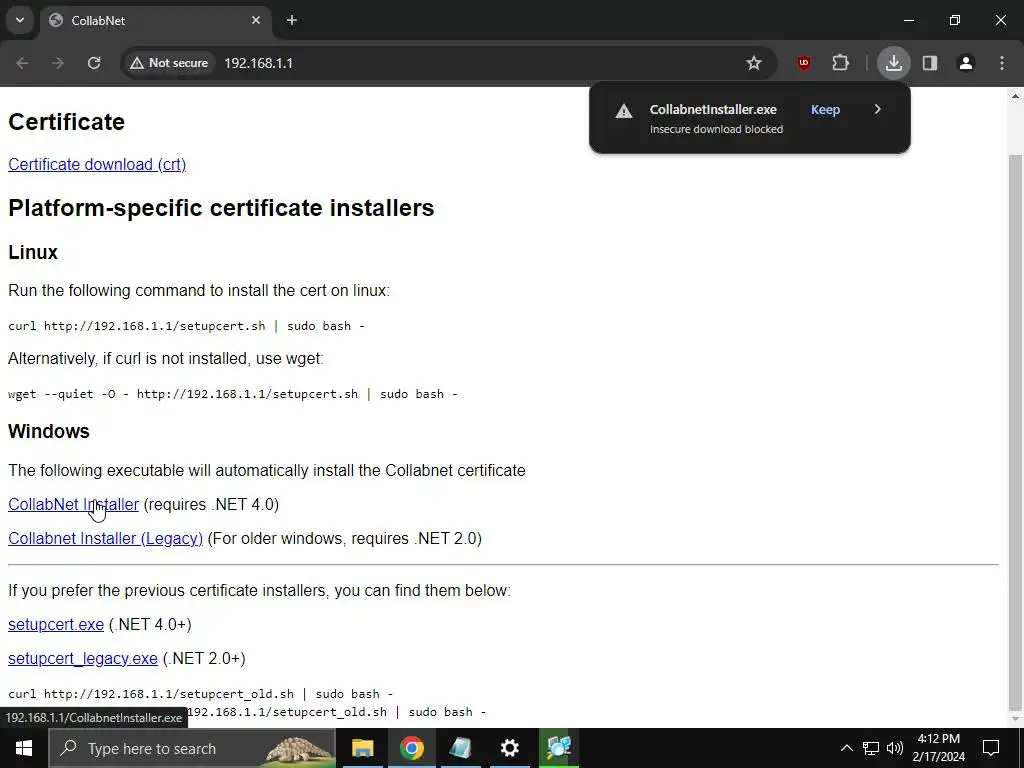The image size is (1024, 768).
Task: Open File Explorer from taskbar
Action: tap(362, 748)
